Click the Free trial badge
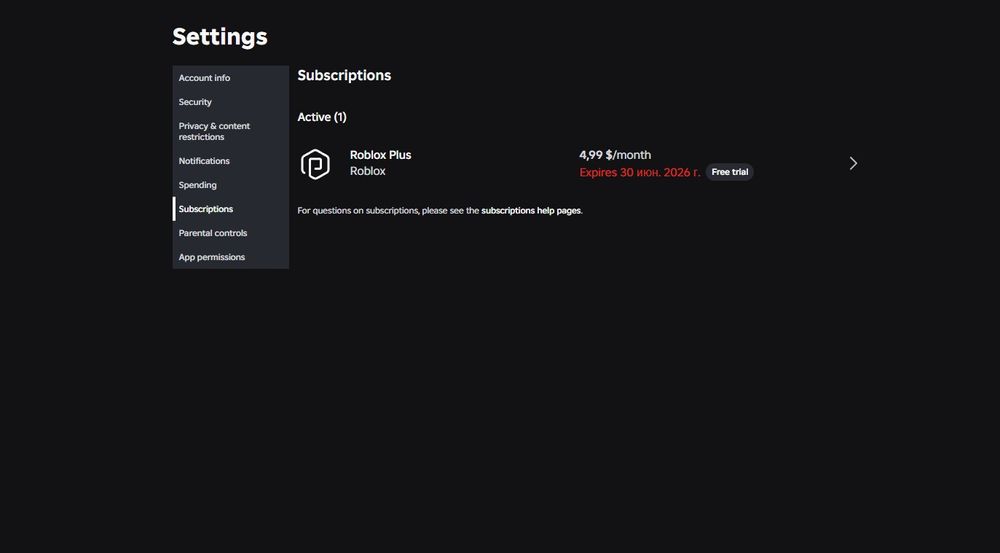This screenshot has height=553, width=1000. (730, 172)
